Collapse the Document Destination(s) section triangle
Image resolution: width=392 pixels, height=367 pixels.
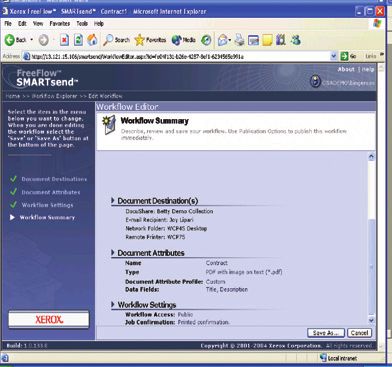(113, 200)
